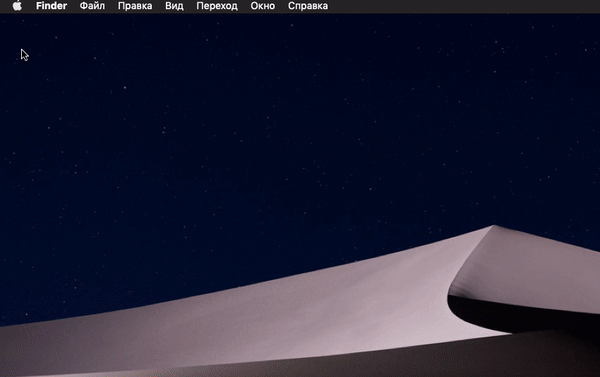Viewport: 600px width, 377px height.
Task: Open the Справка help menu
Action: (x=308, y=6)
